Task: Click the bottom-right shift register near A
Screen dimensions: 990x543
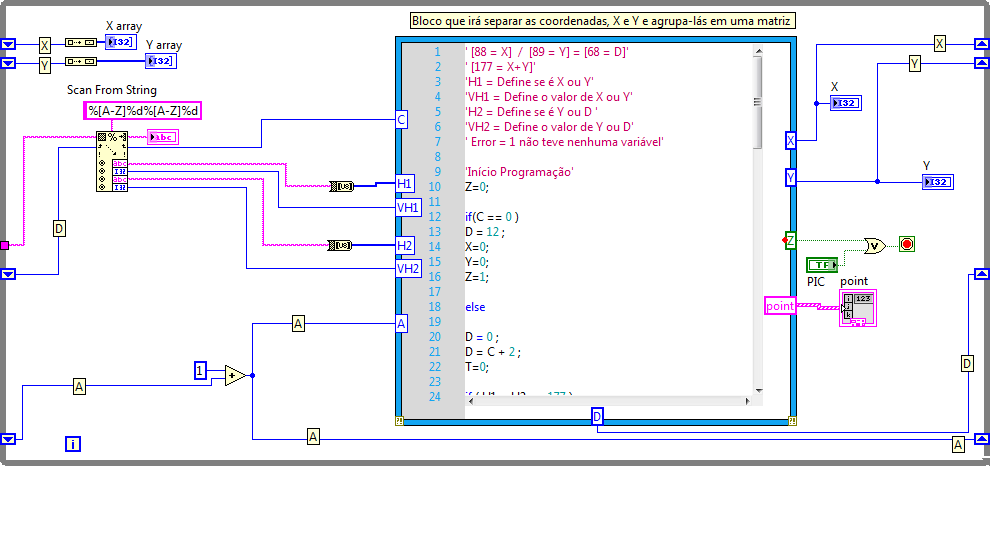Action: pyautogui.click(x=981, y=438)
